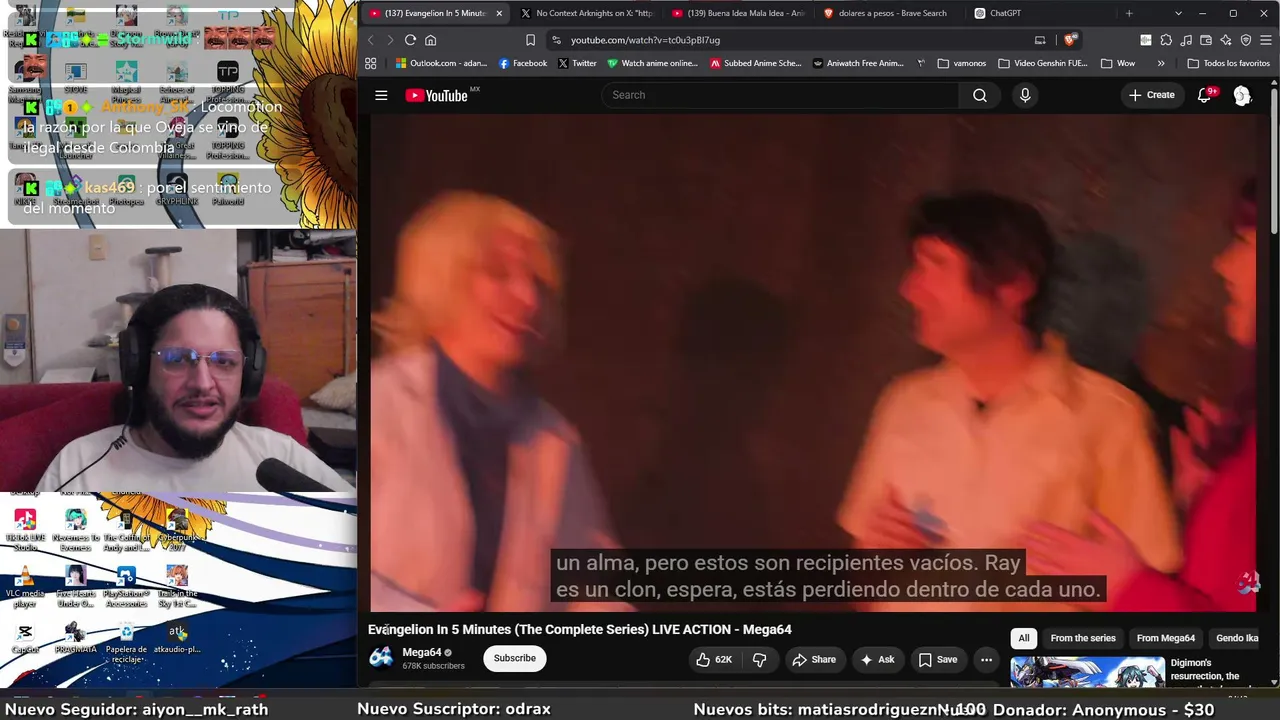The width and height of the screenshot is (1280, 720).
Task: Open the vamonos bookmark folder
Action: pyautogui.click(x=962, y=63)
